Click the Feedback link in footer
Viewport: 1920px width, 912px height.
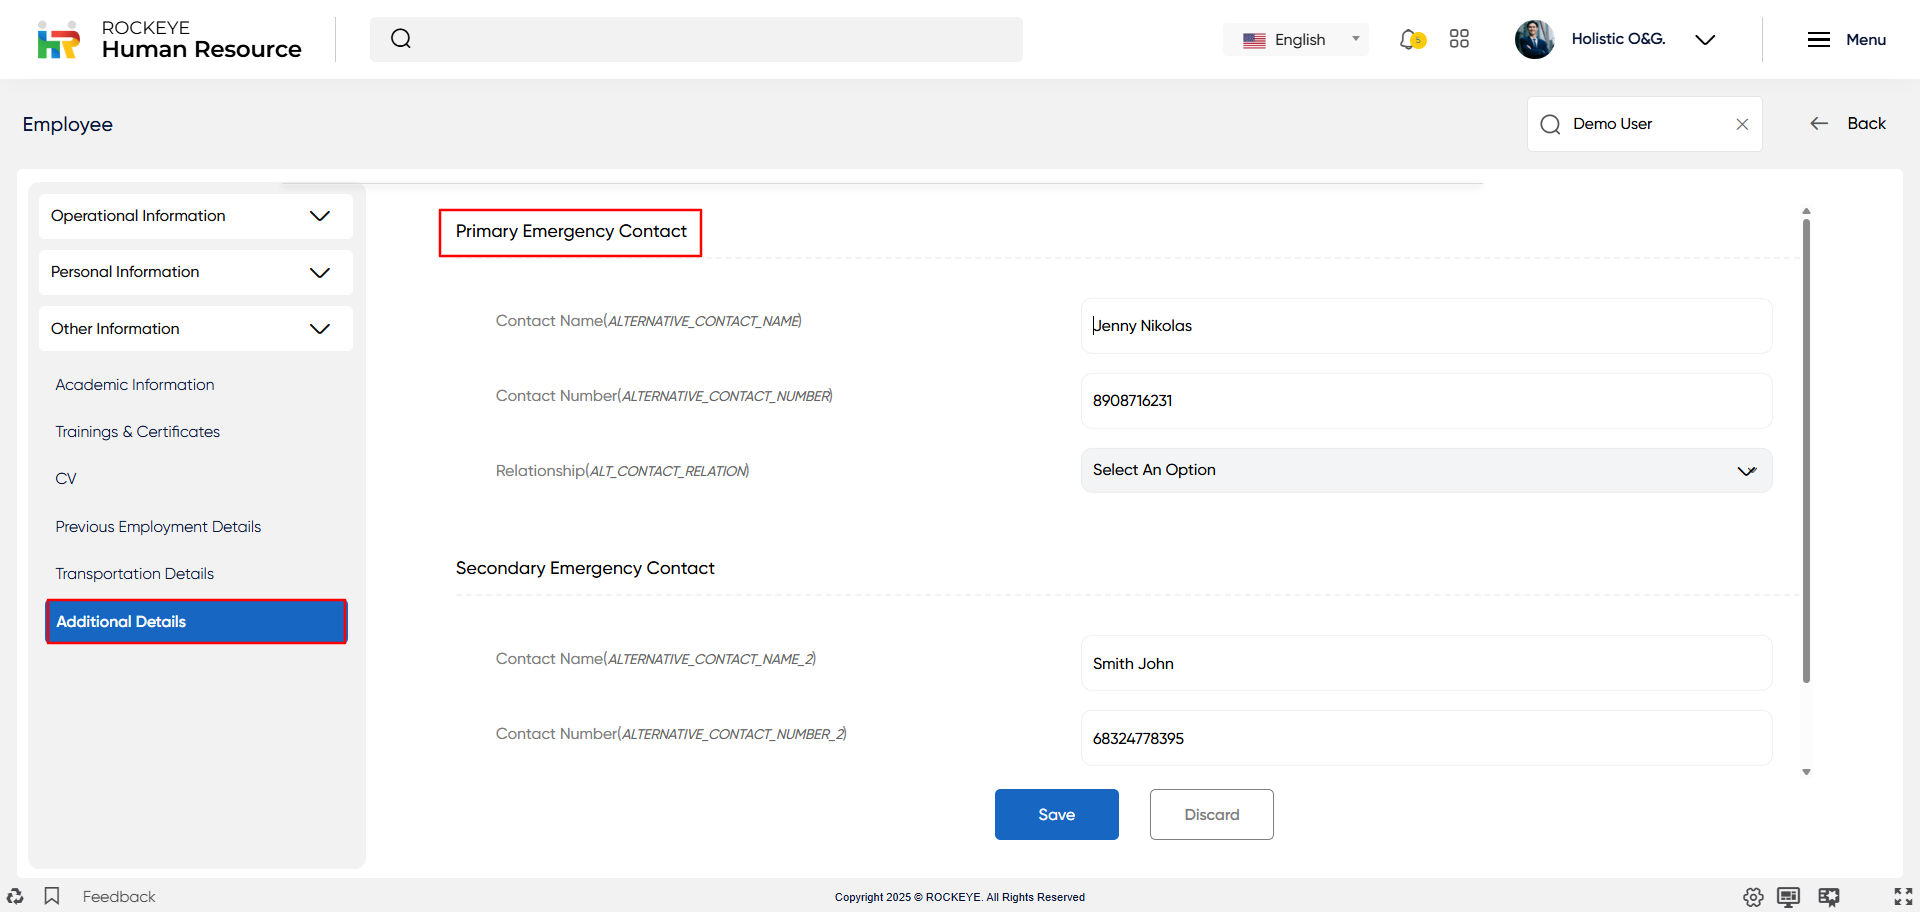119,896
